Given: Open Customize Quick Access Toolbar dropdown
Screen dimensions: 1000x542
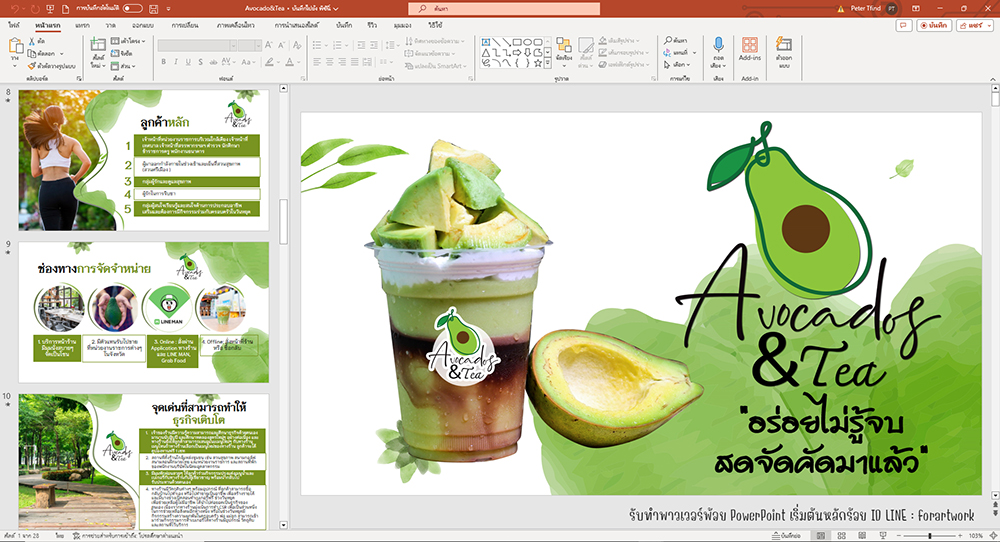Looking at the screenshot, I should [168, 9].
